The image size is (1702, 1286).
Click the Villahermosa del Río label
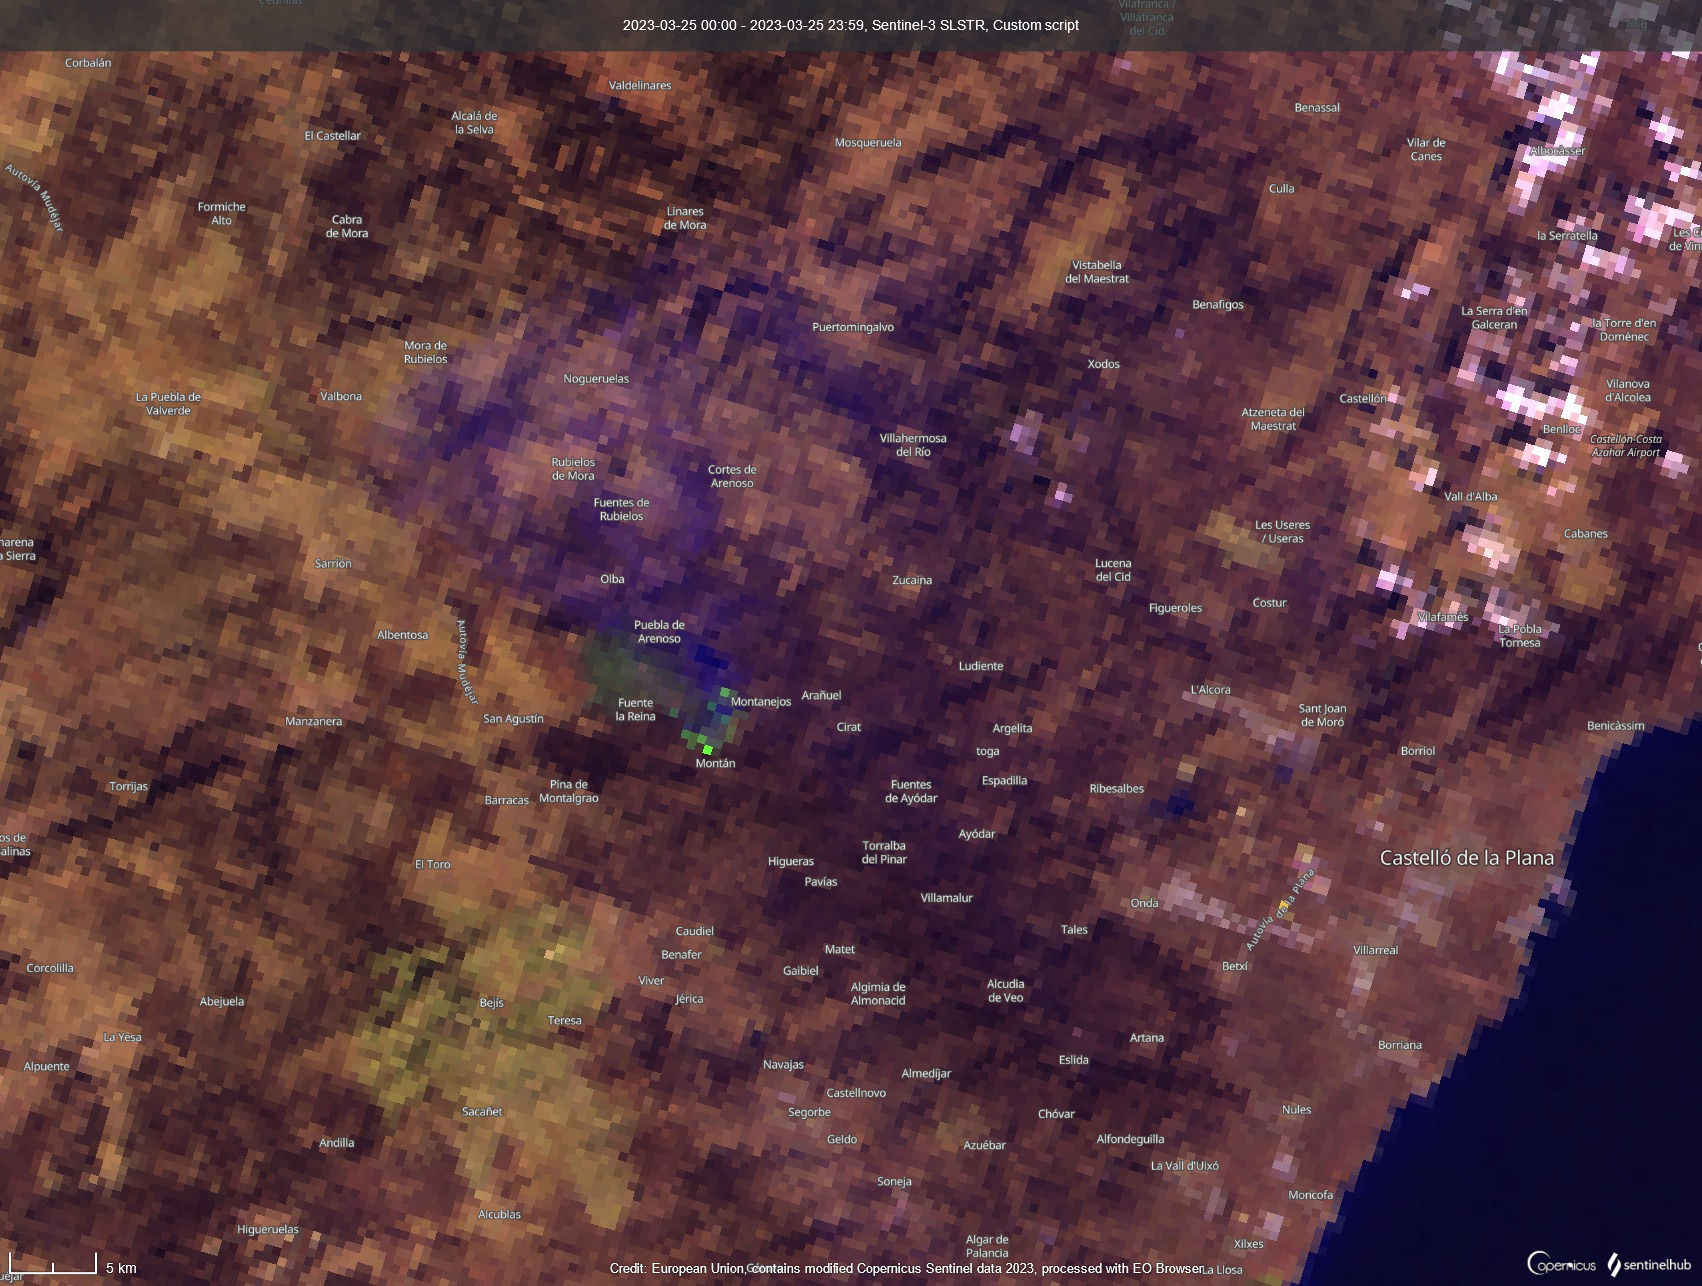pos(914,445)
